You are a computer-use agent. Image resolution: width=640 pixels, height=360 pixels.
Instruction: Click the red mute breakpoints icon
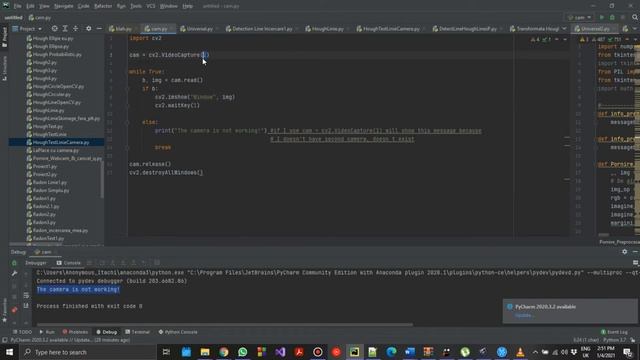(14, 310)
